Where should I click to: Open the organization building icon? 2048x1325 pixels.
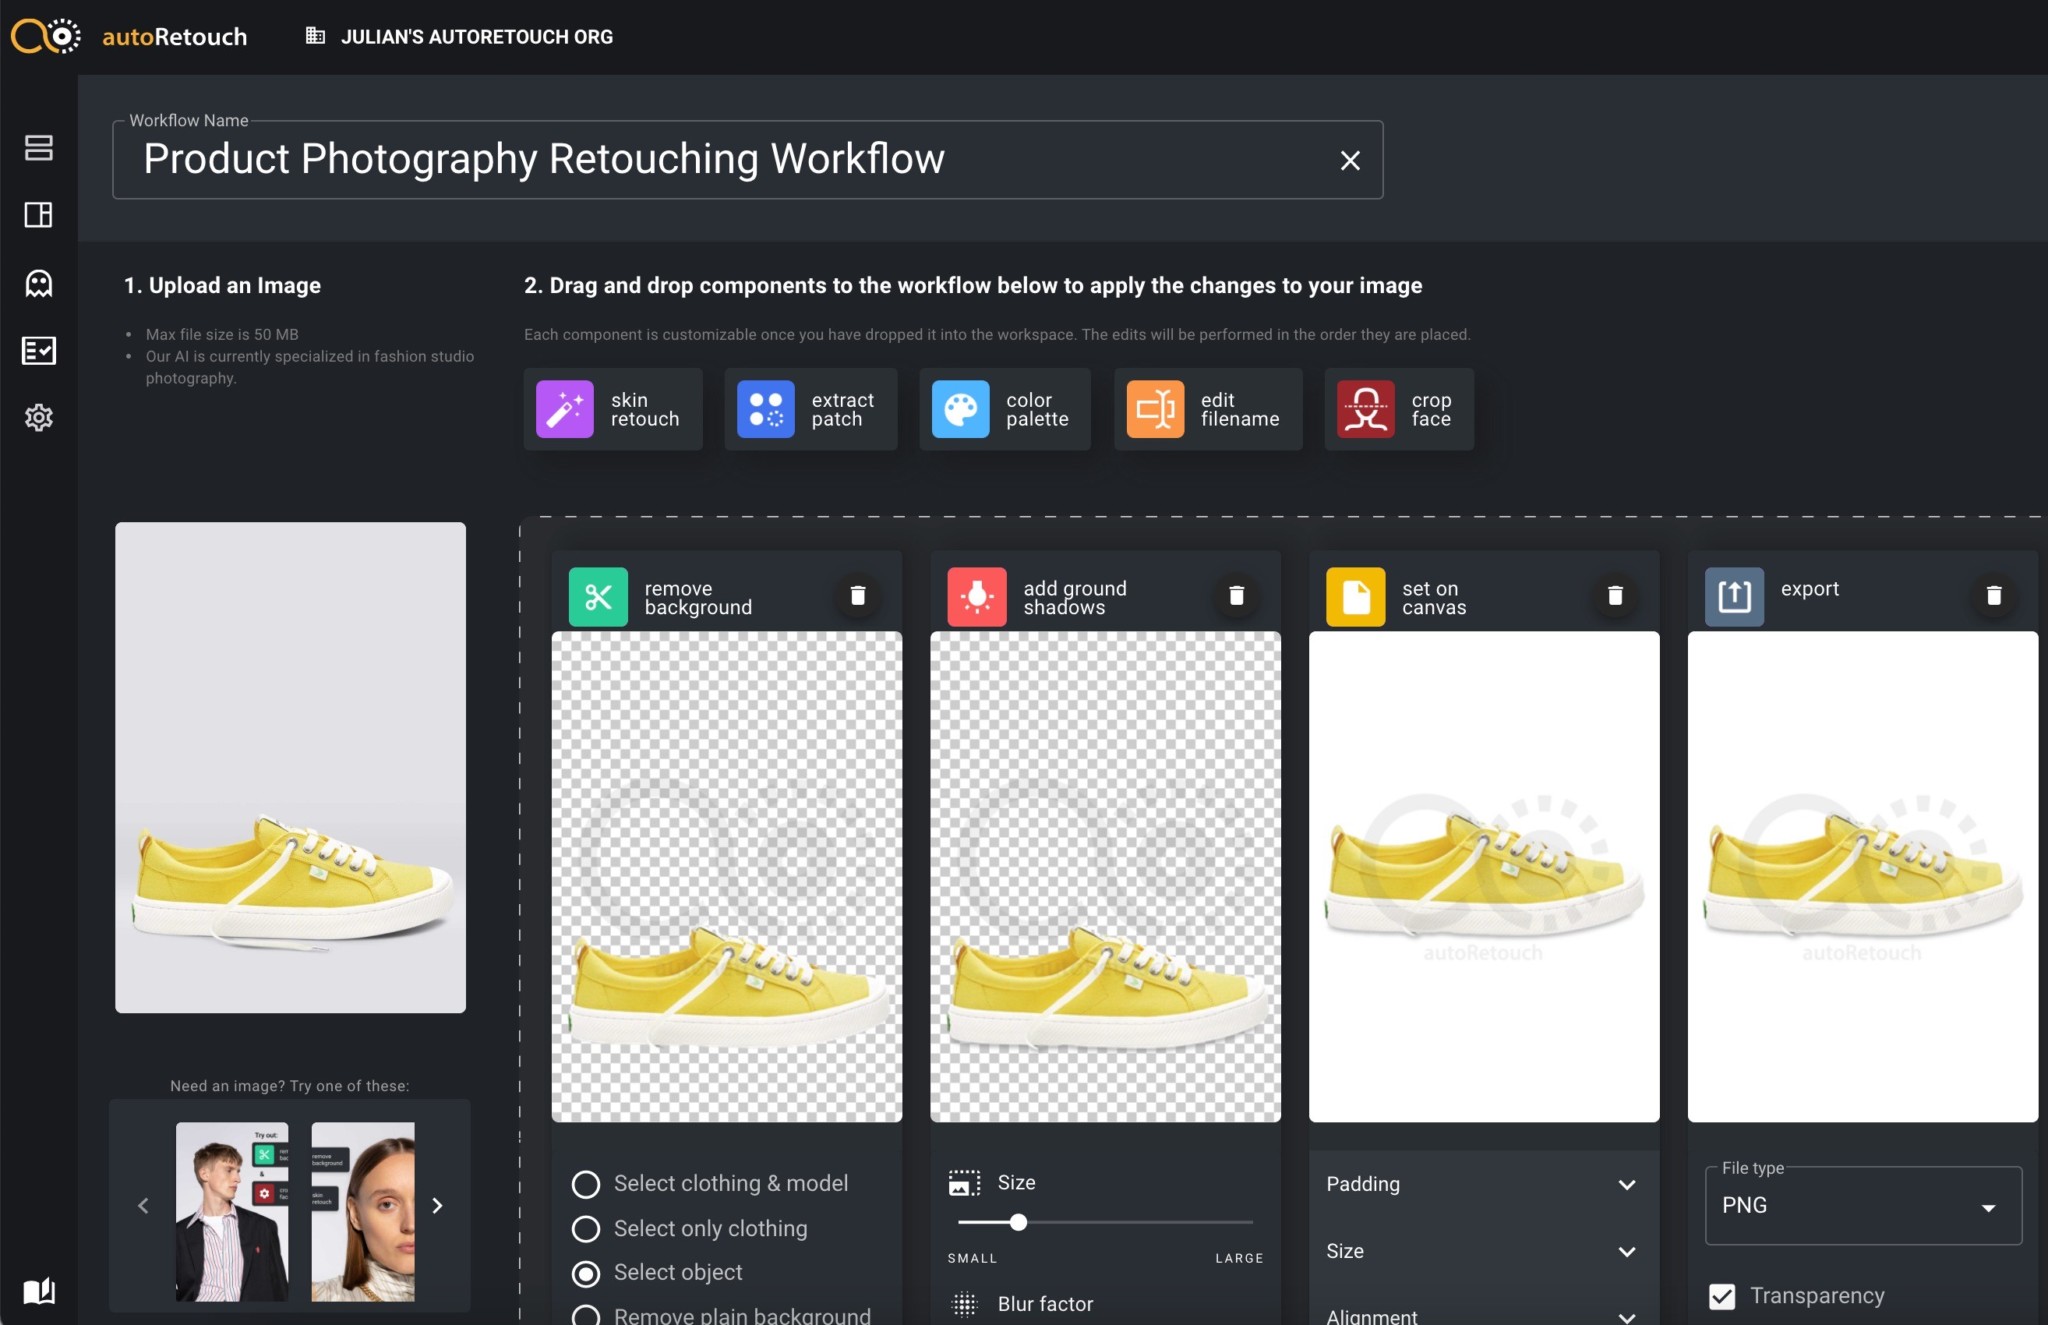click(x=315, y=36)
